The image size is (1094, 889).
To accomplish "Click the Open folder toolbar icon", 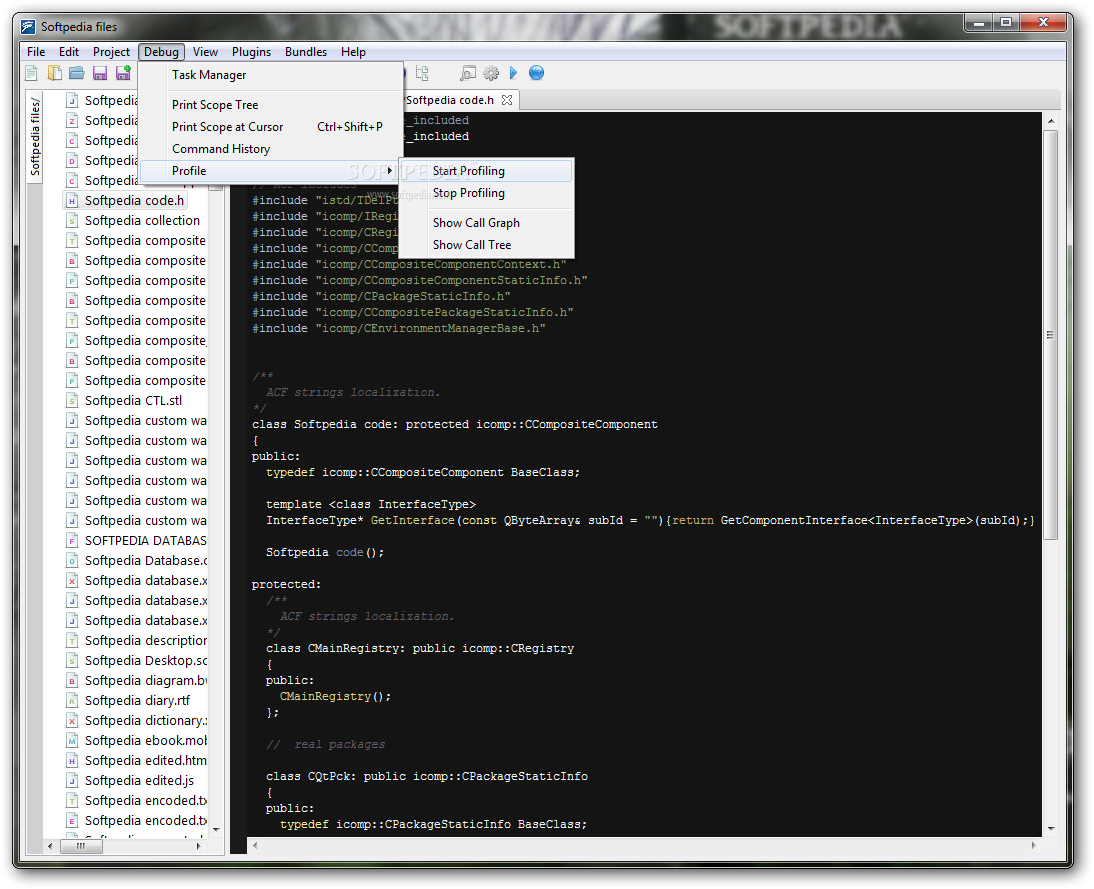I will [x=77, y=73].
